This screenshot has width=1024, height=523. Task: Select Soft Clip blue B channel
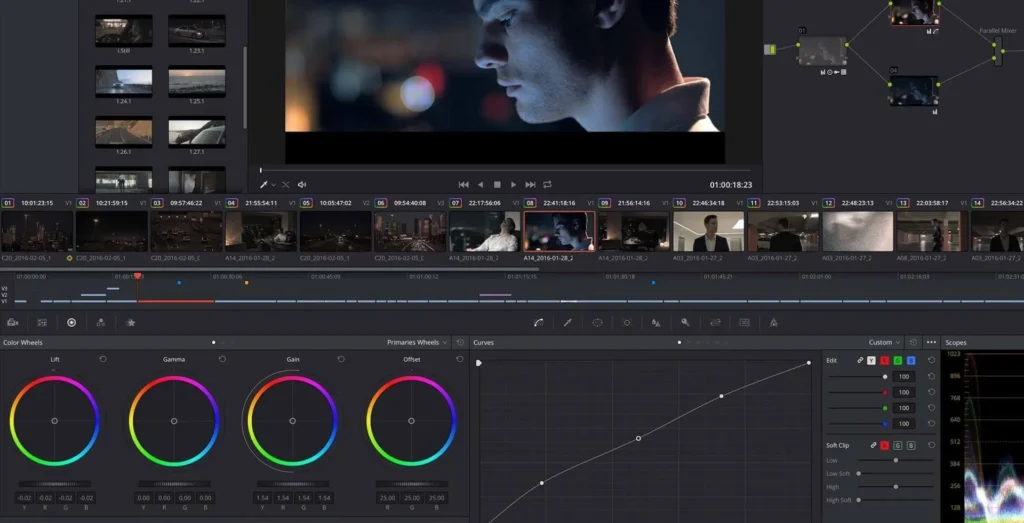[911, 445]
